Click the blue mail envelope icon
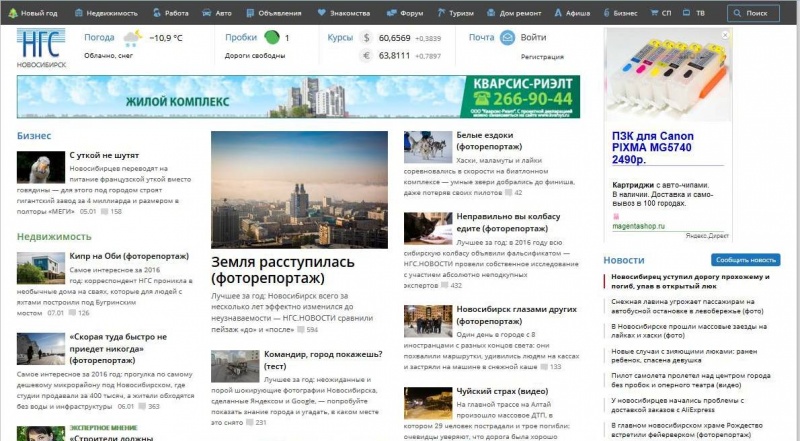 coord(507,38)
